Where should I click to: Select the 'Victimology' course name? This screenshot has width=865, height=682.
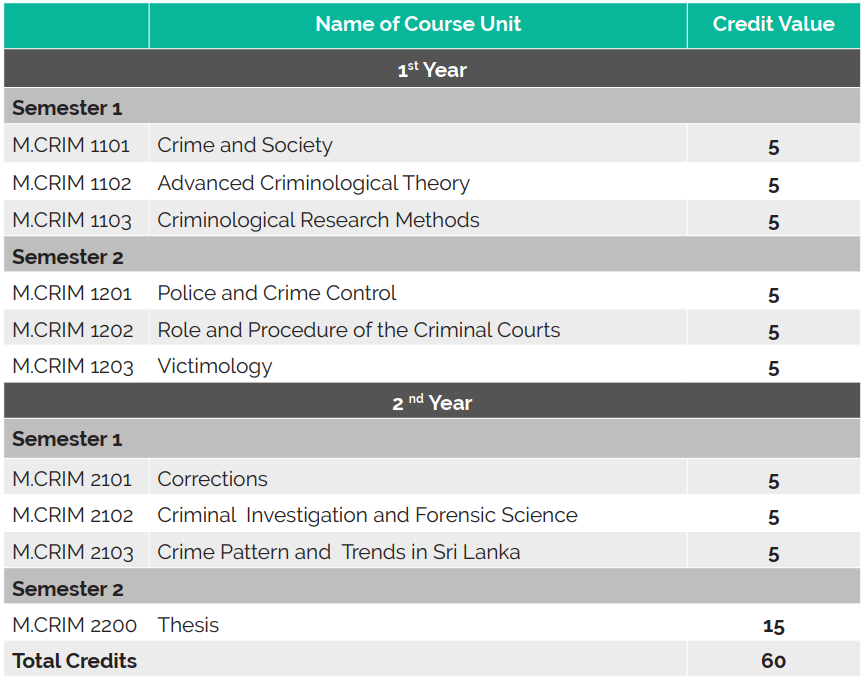coord(215,366)
